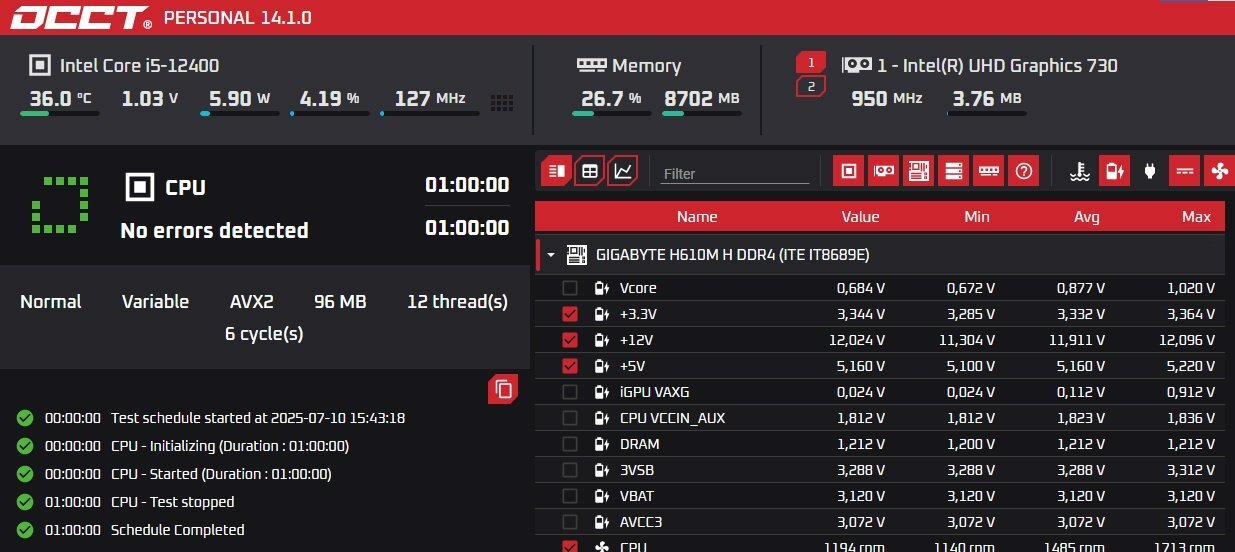Image resolution: width=1235 pixels, height=552 pixels.
Task: Click the OCCT logo in the title bar
Action: tap(82, 18)
